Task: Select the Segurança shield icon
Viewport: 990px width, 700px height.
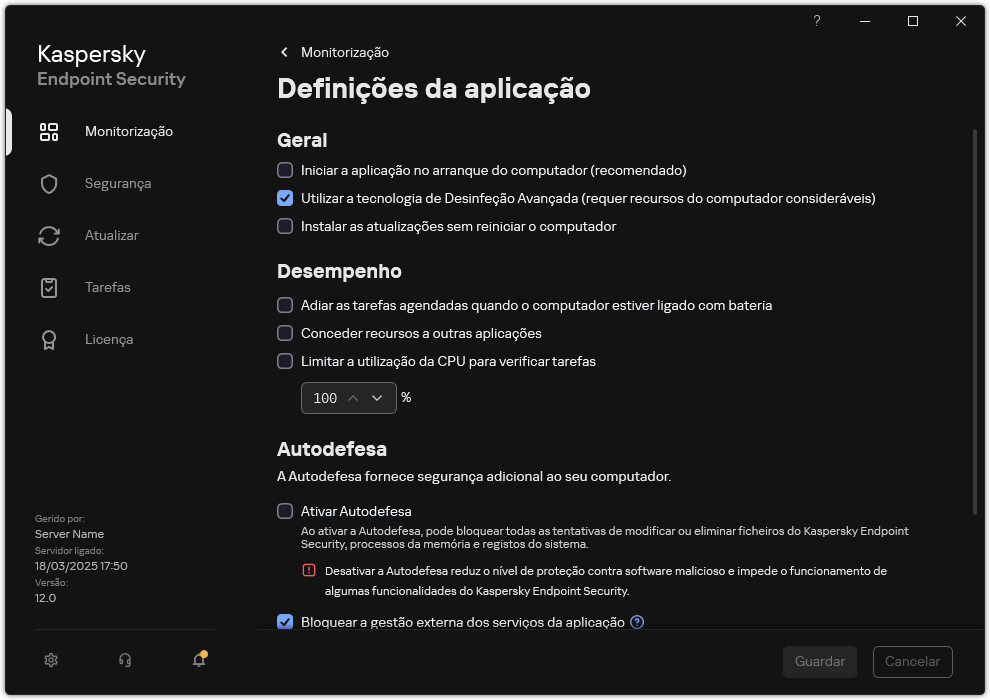Action: pyautogui.click(x=49, y=183)
